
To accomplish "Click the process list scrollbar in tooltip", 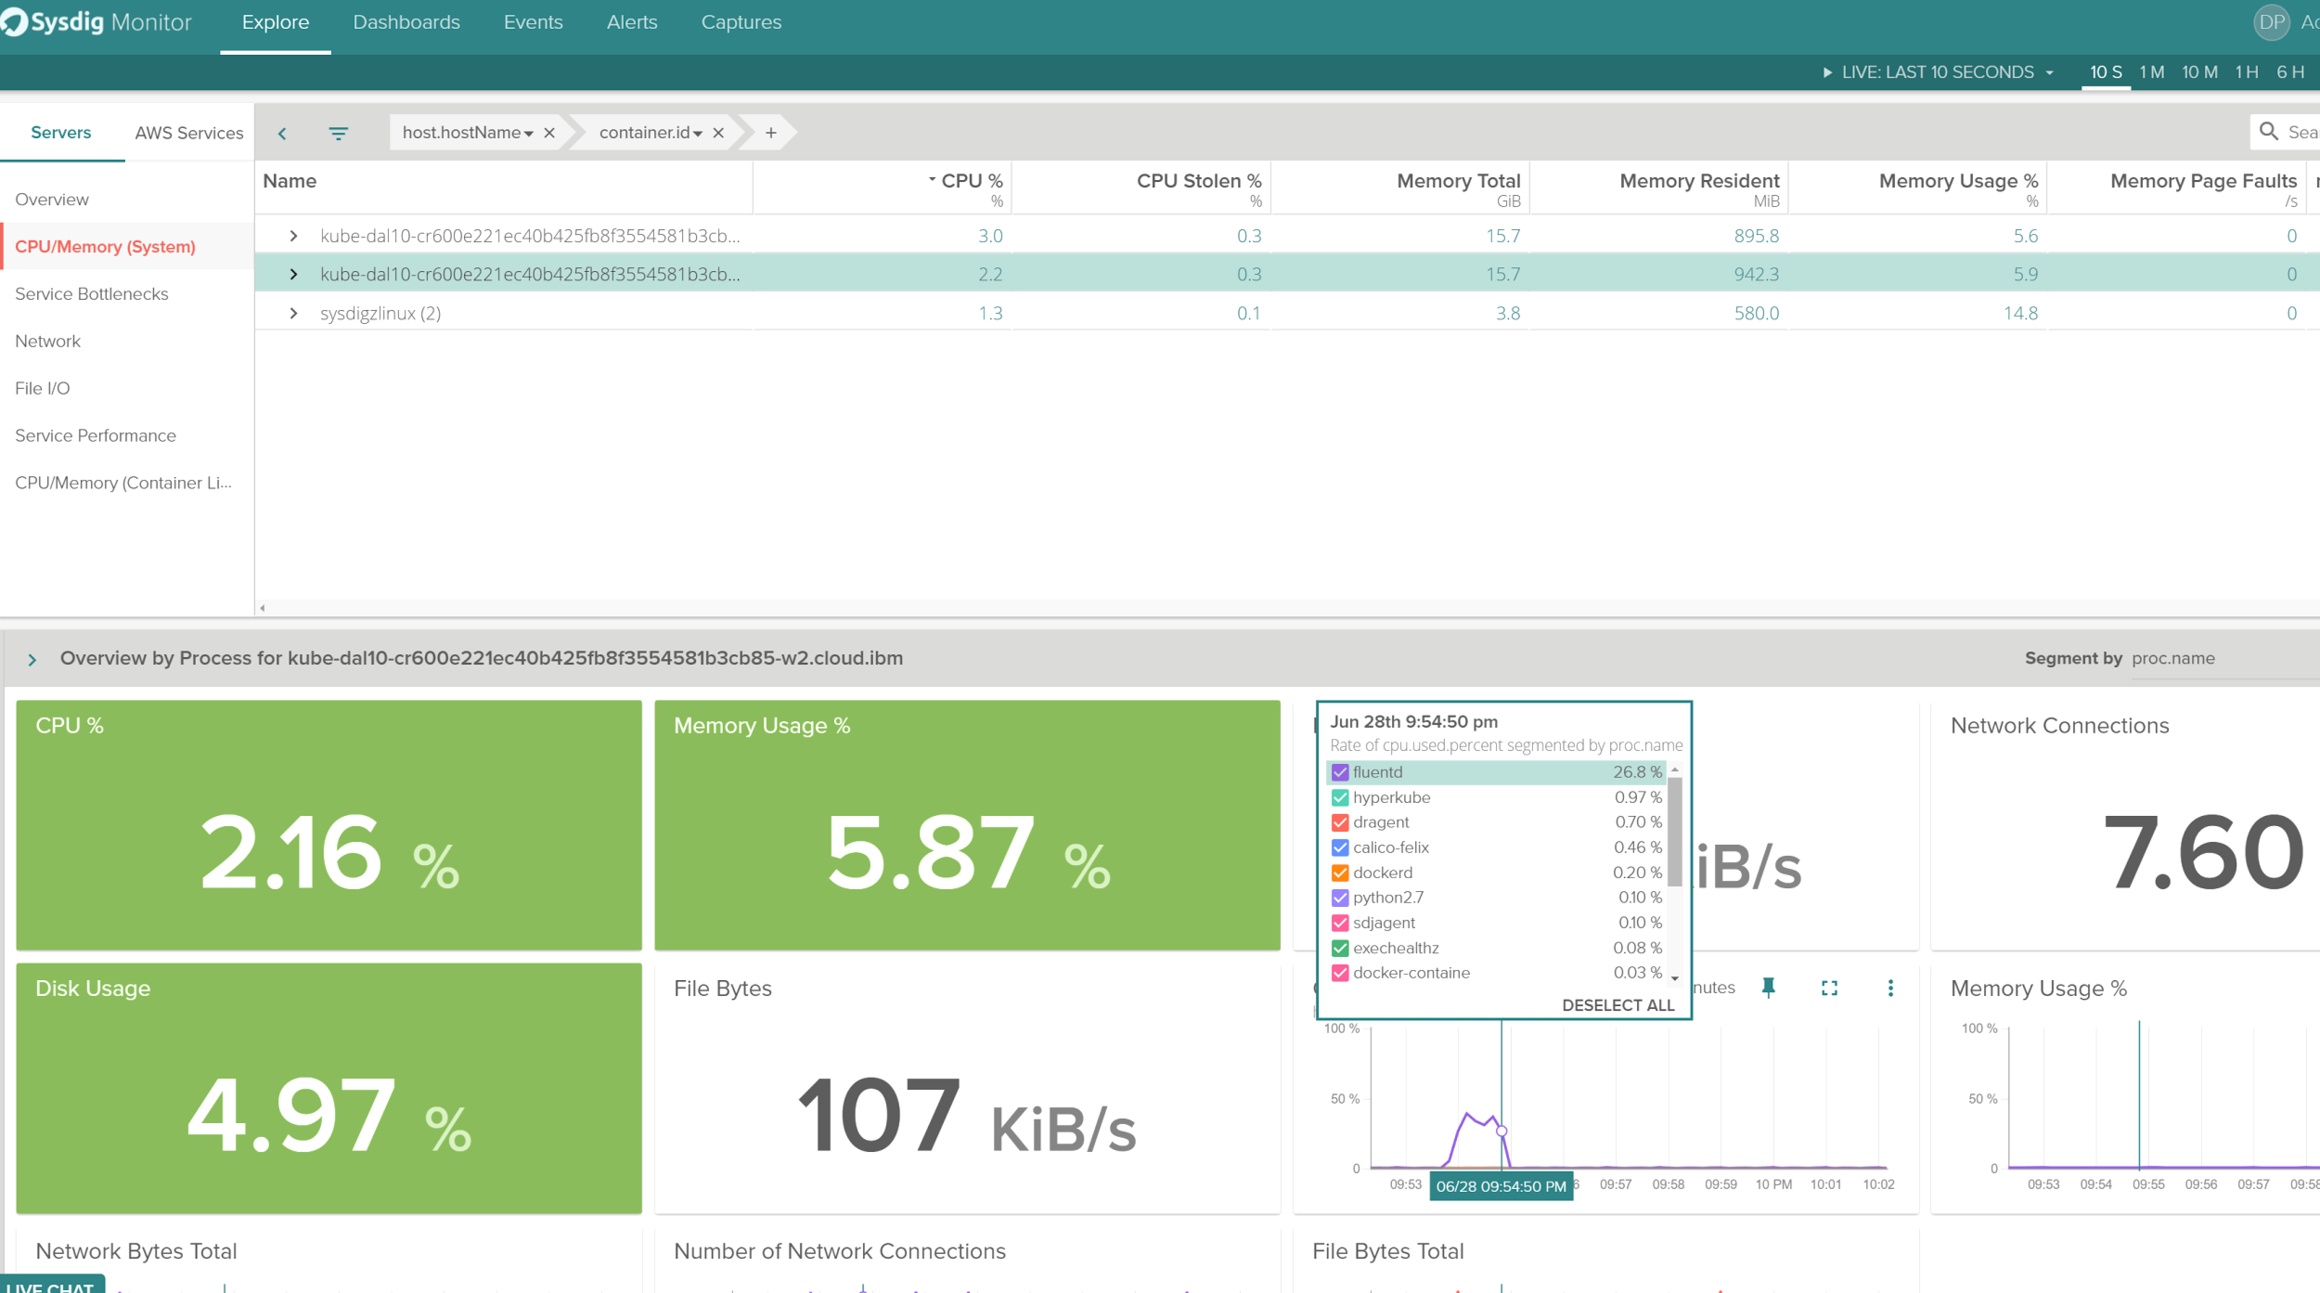I will [1674, 832].
